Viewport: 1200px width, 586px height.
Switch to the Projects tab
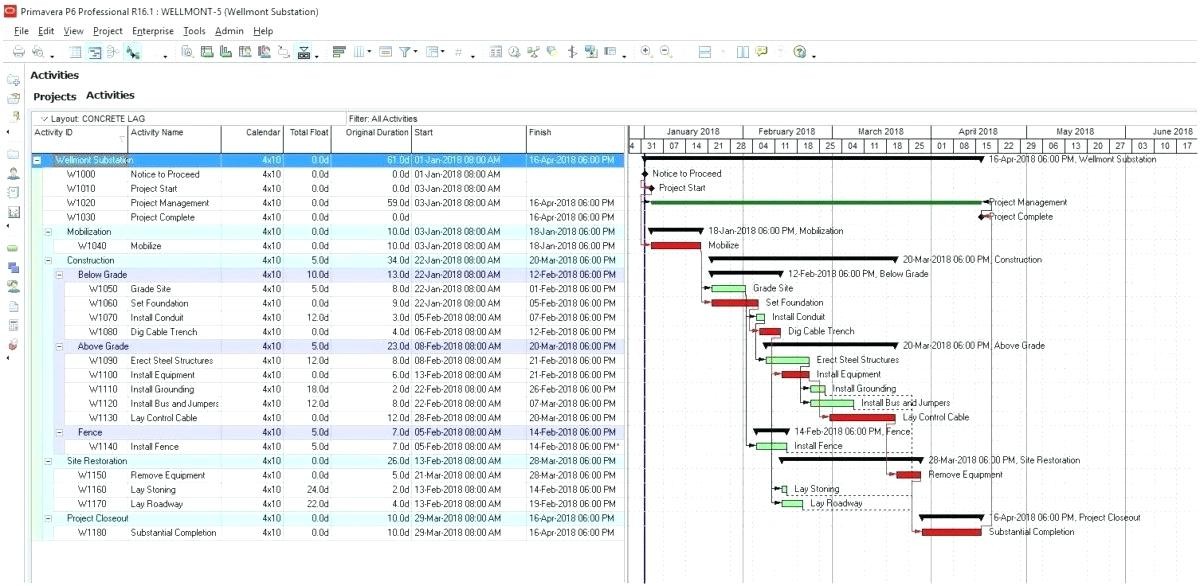pyautogui.click(x=54, y=97)
